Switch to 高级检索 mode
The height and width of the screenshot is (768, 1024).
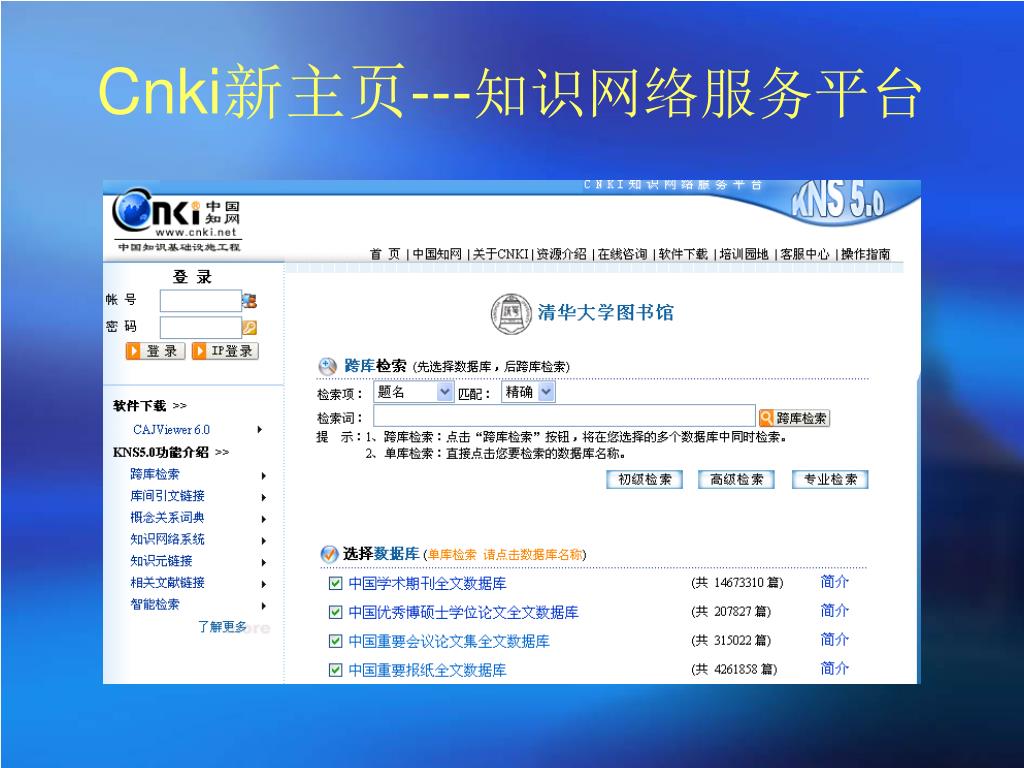tap(737, 479)
